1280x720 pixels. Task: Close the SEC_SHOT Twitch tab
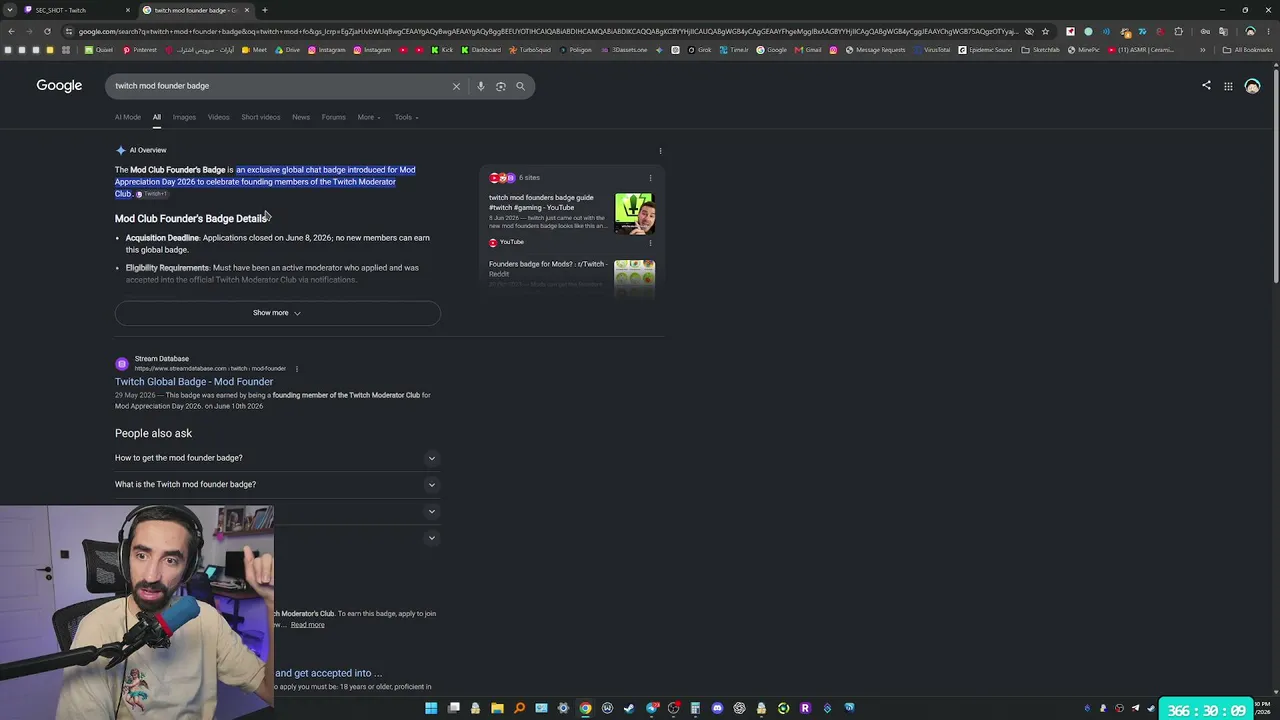pyautogui.click(x=127, y=10)
